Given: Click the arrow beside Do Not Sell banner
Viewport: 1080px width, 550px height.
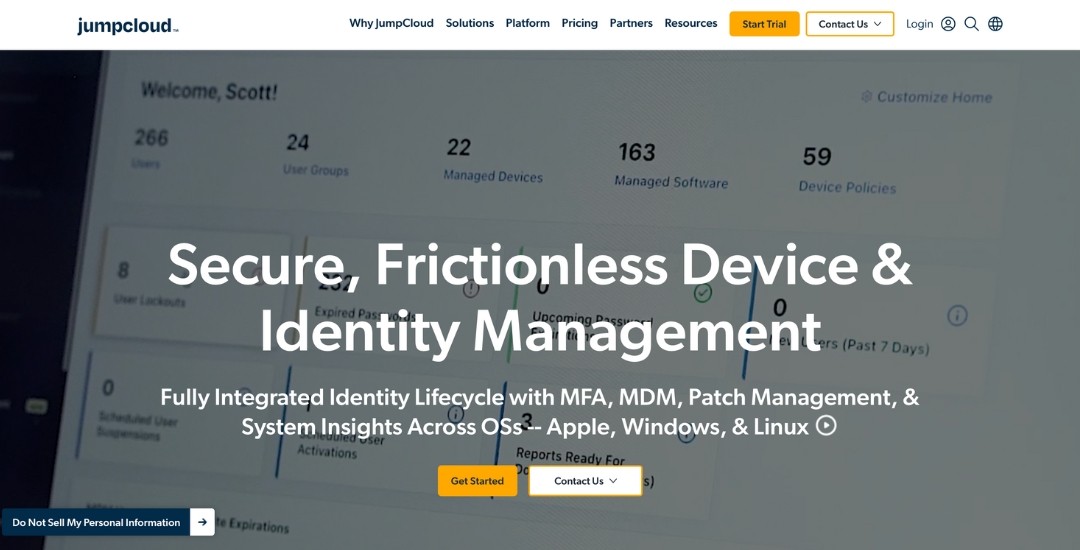Looking at the screenshot, I should point(202,522).
